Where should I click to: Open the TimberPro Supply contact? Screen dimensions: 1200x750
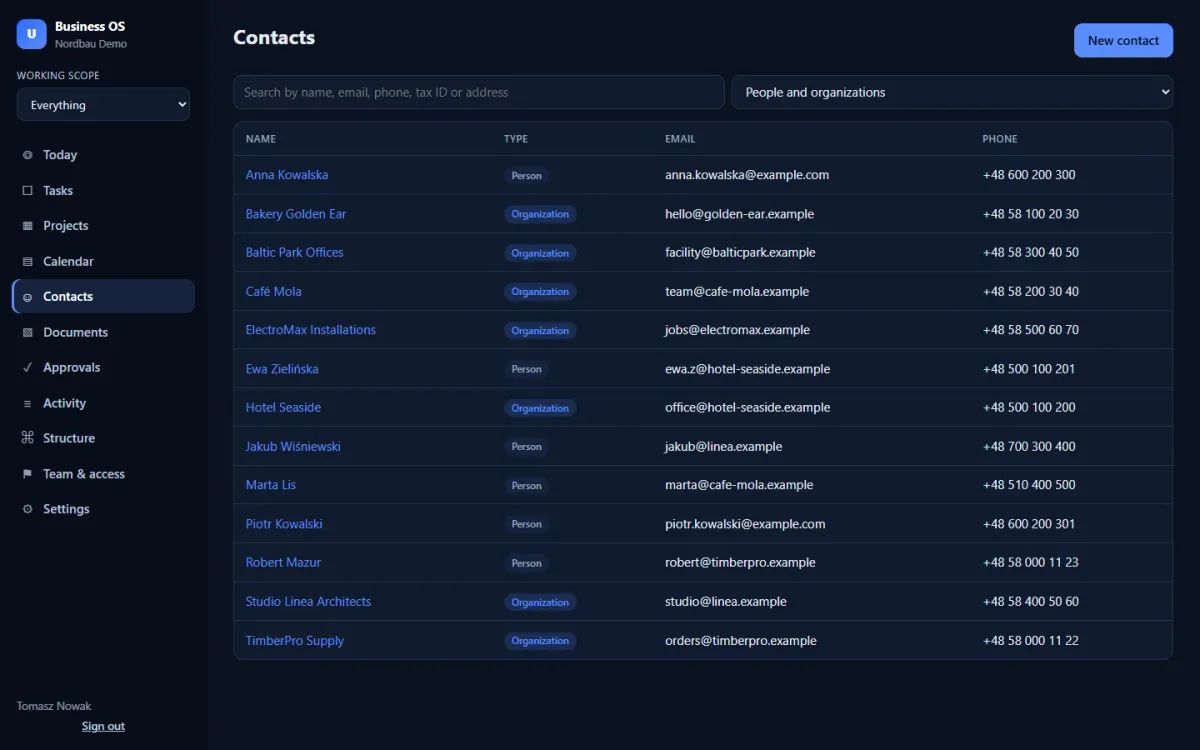click(295, 641)
